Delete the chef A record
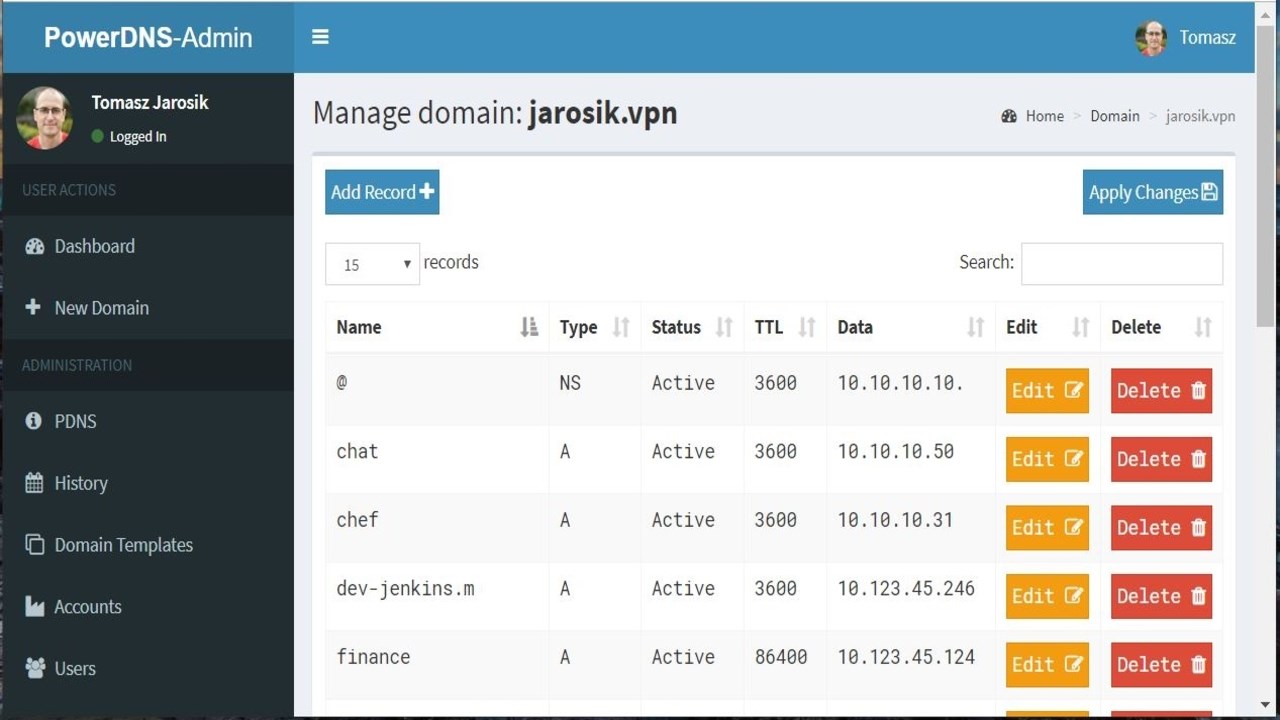Screen dimensions: 1280x720 1161,528
